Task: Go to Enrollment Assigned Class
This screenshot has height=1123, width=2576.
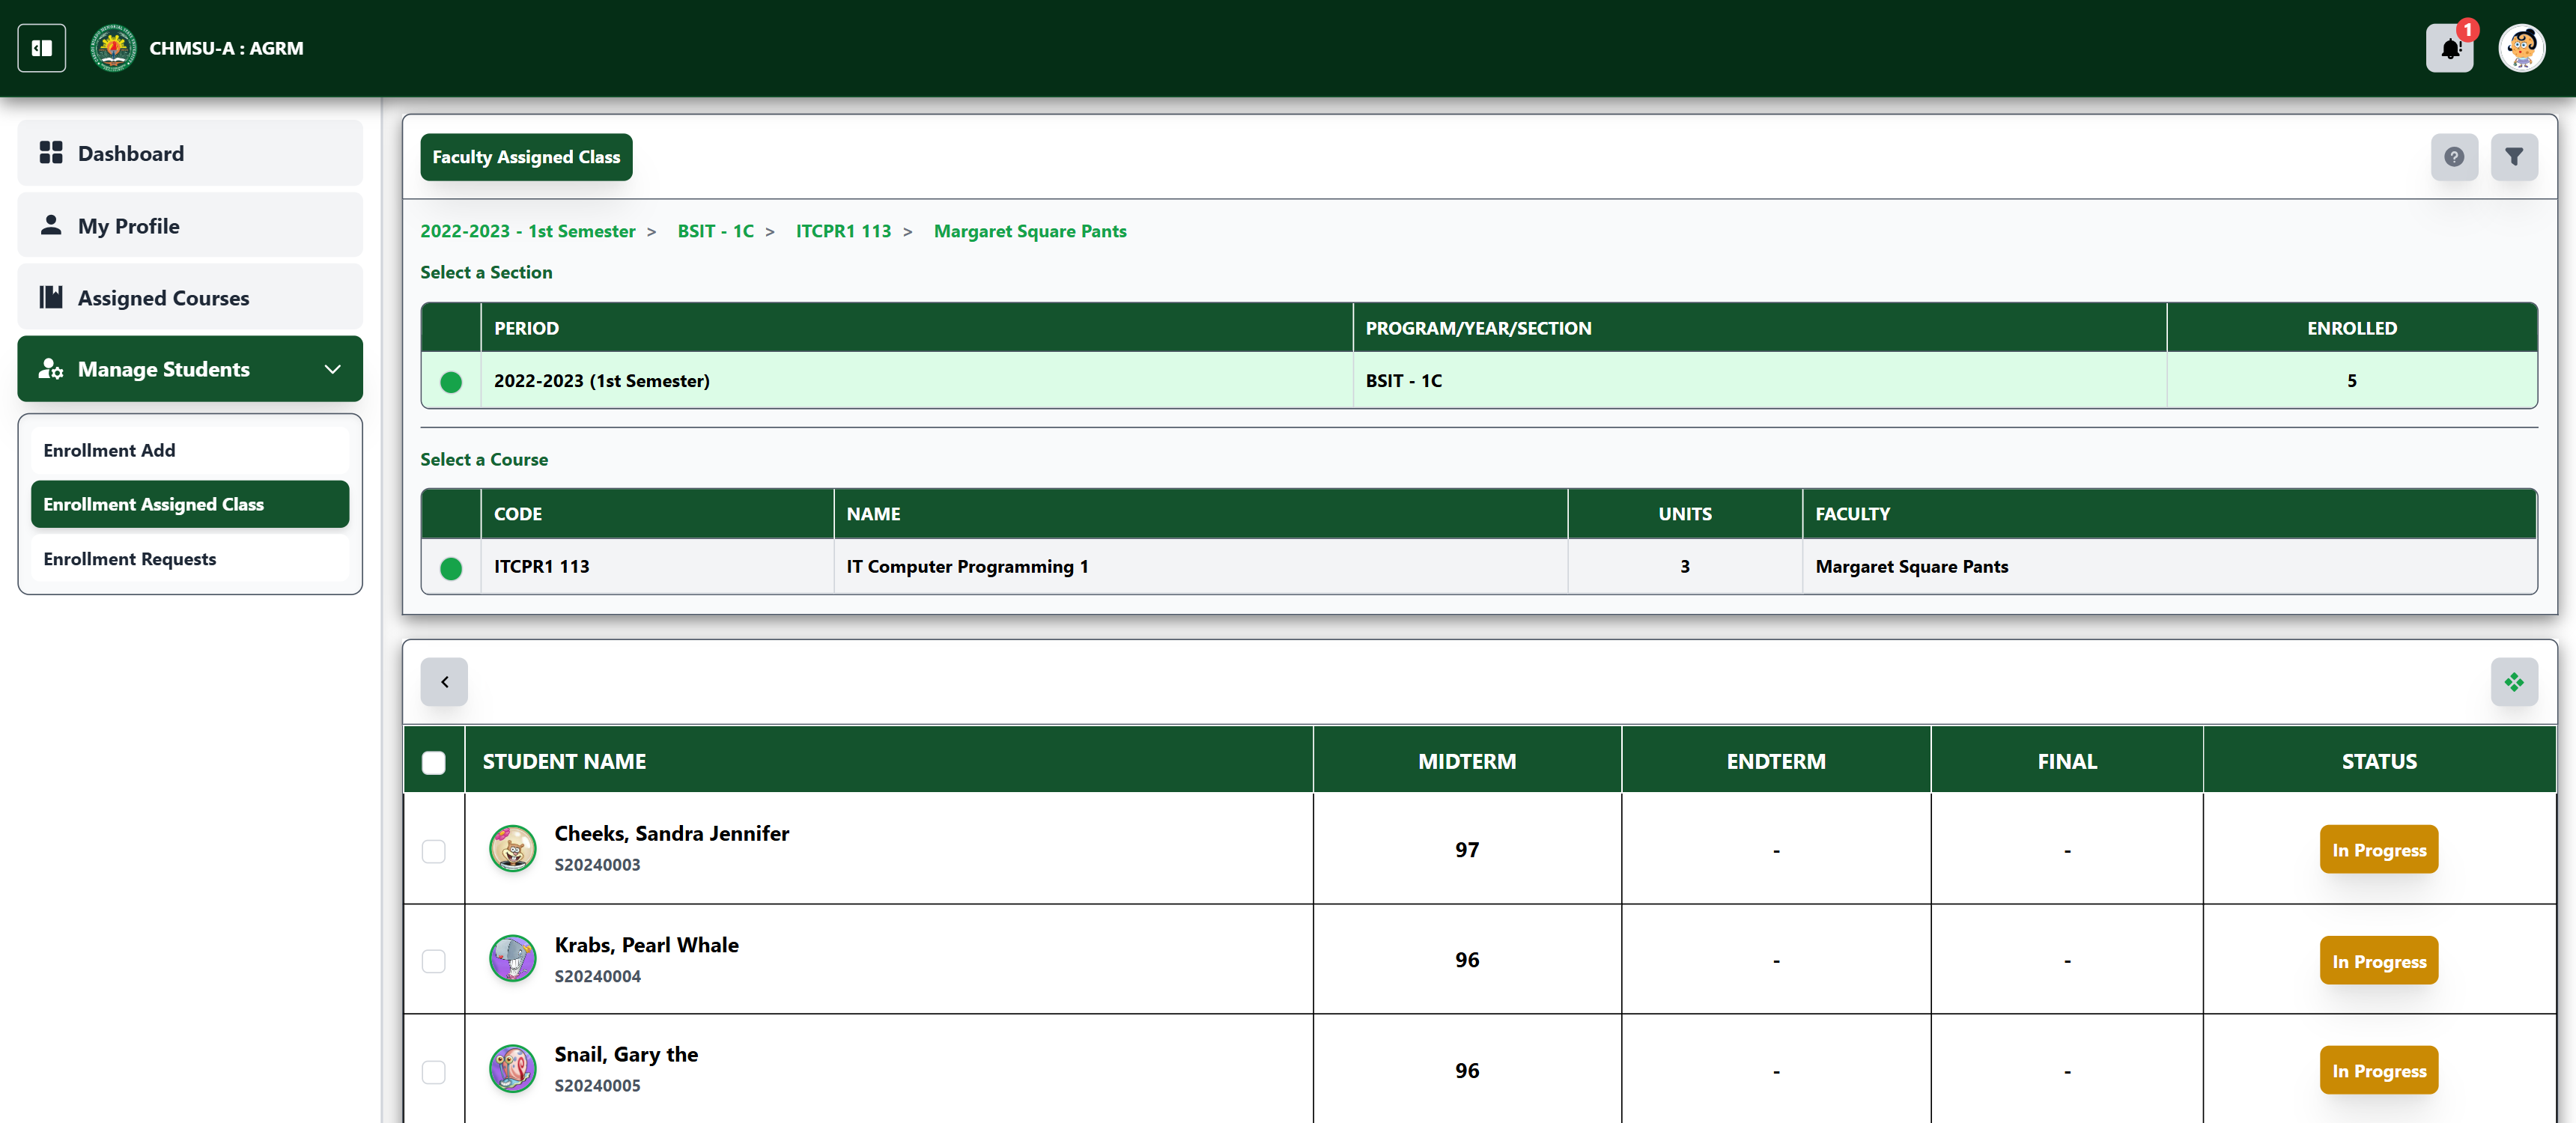Action: (190, 504)
